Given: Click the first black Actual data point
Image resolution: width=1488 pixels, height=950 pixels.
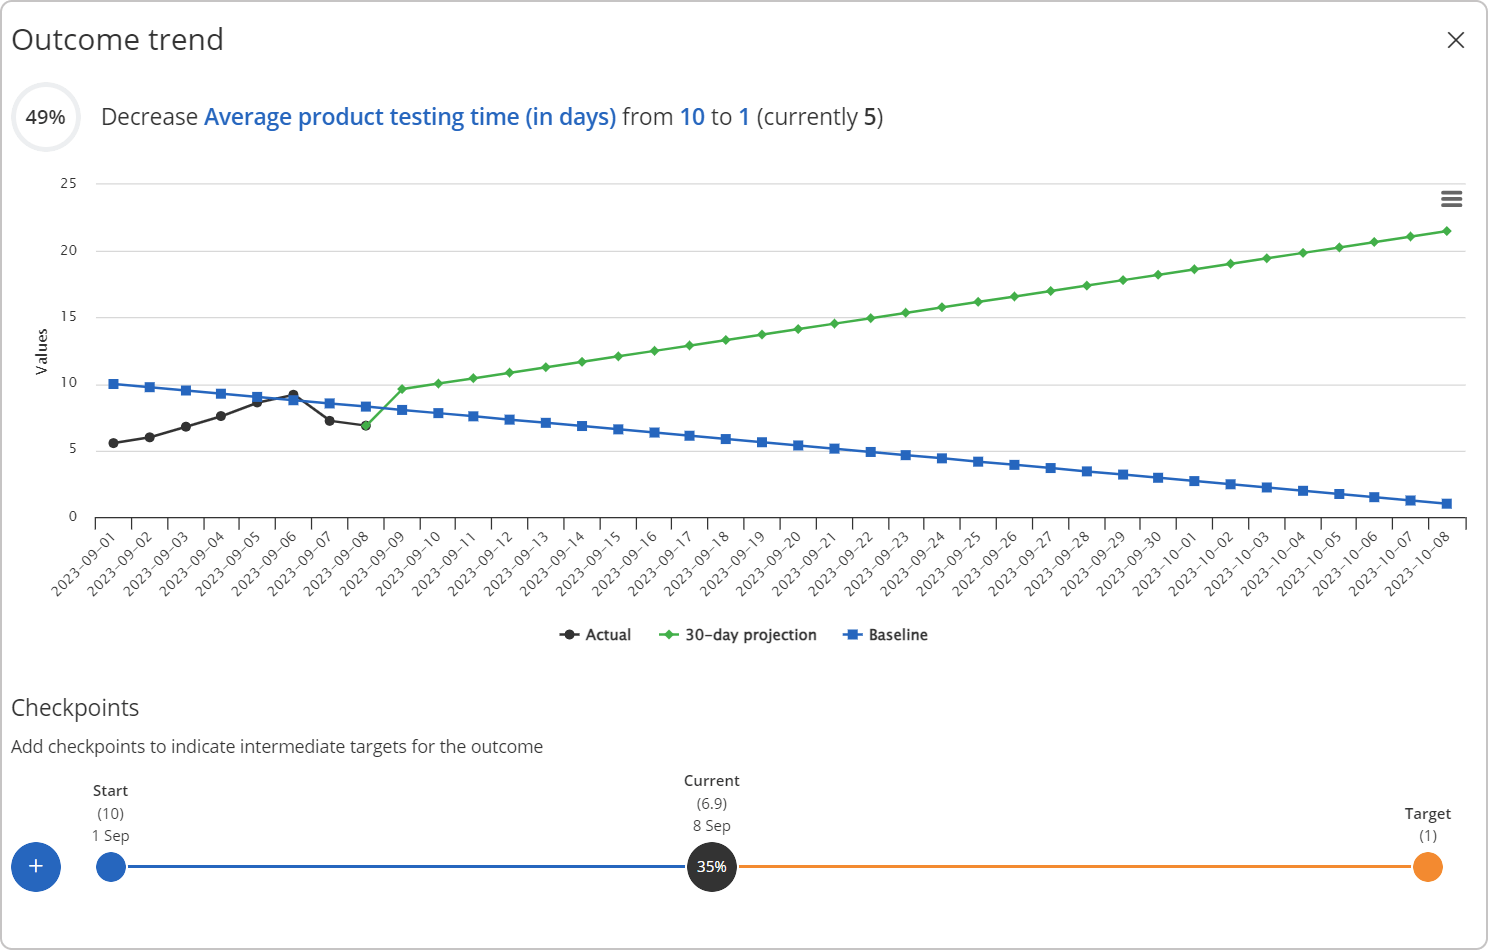Looking at the screenshot, I should (113, 443).
